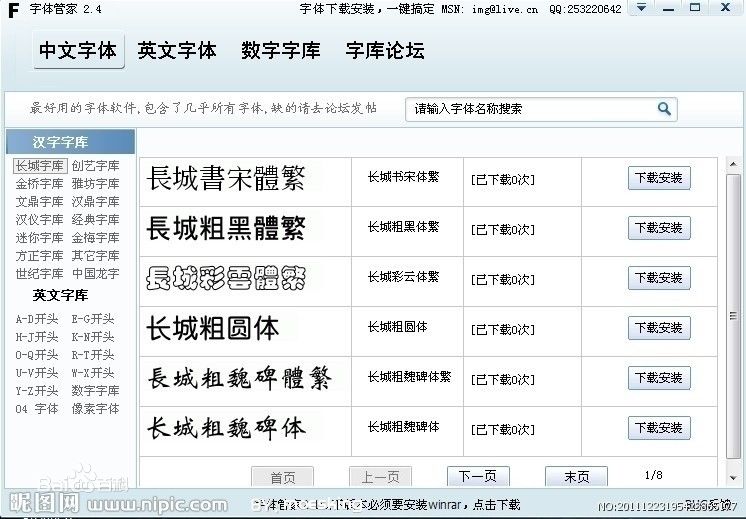Install the 长城粗圆体 font
The width and height of the screenshot is (746, 519).
point(659,328)
